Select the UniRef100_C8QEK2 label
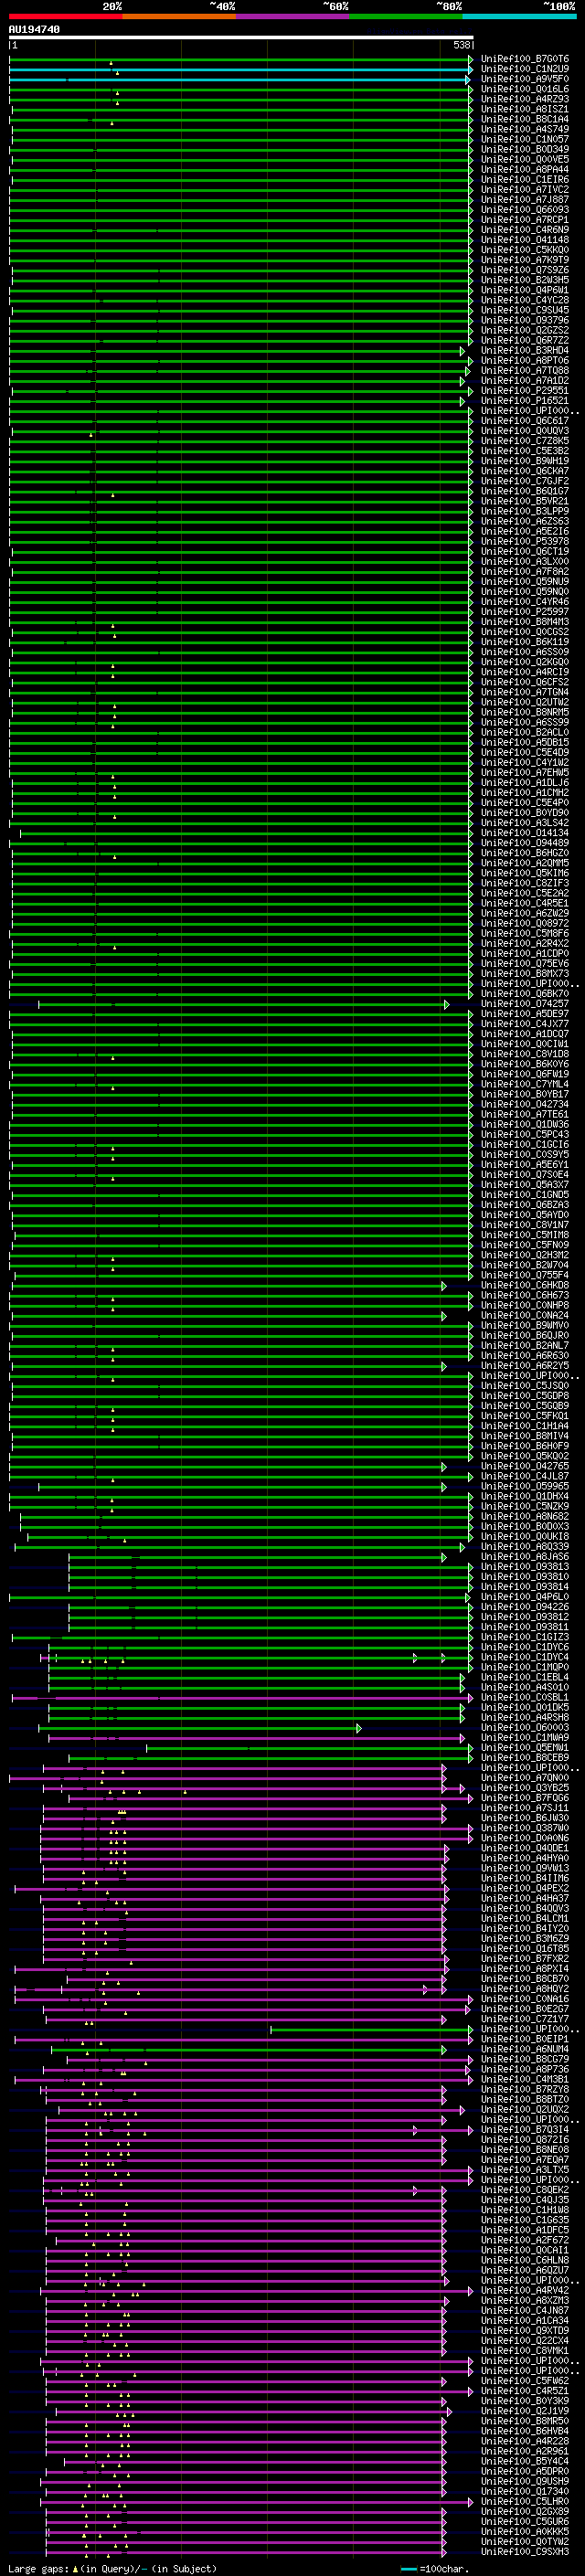The width and height of the screenshot is (585, 2576). click(x=525, y=2190)
